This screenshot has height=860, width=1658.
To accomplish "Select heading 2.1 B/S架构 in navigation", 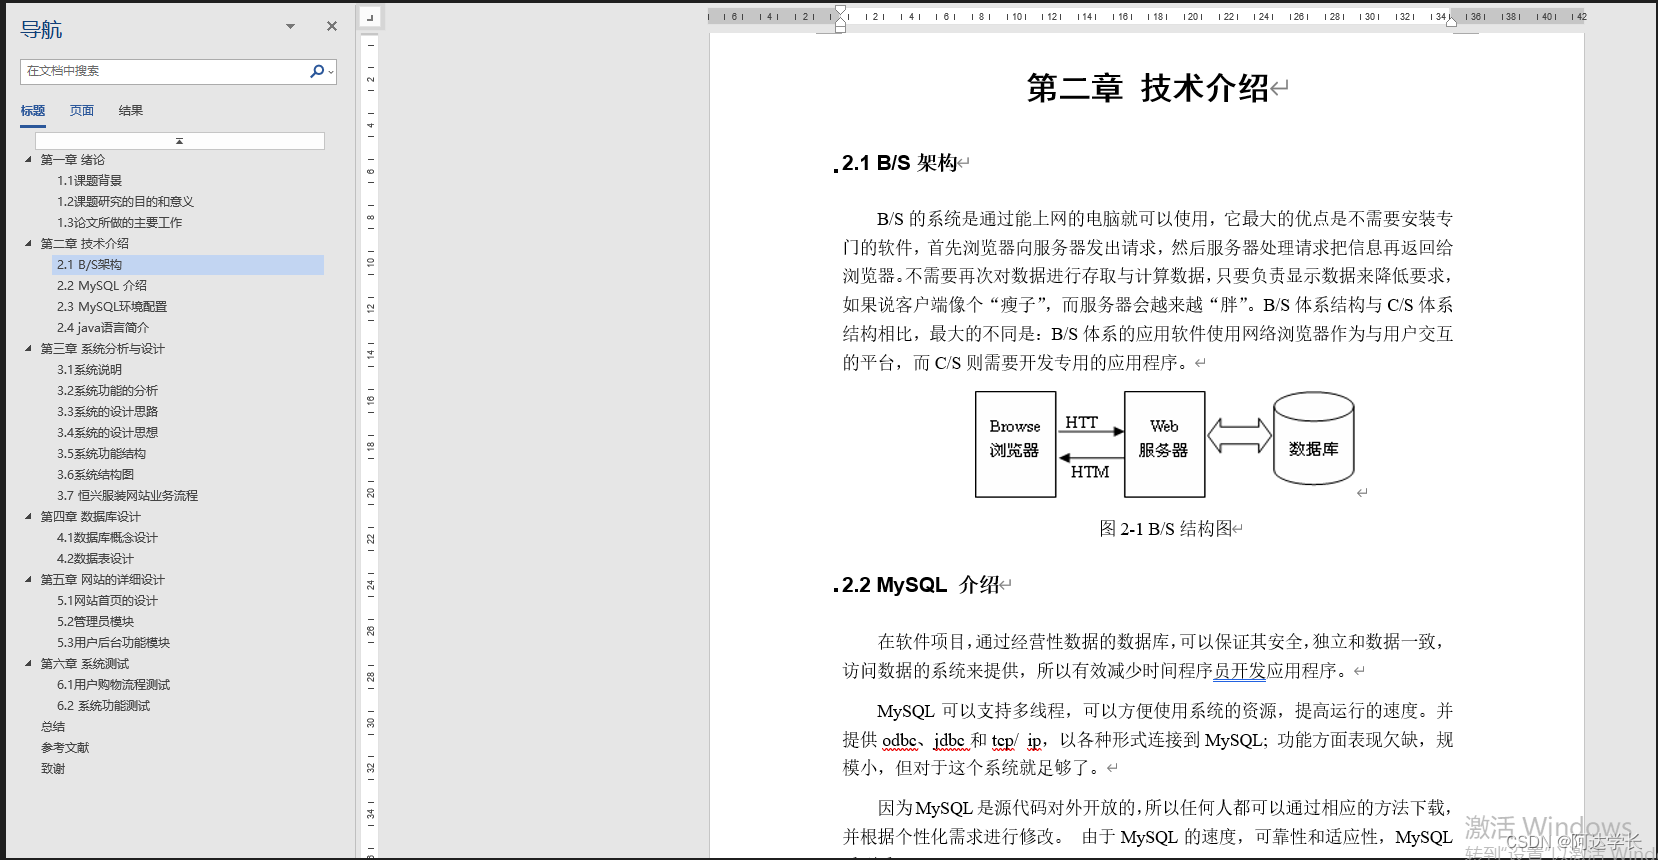I will pyautogui.click(x=188, y=265).
